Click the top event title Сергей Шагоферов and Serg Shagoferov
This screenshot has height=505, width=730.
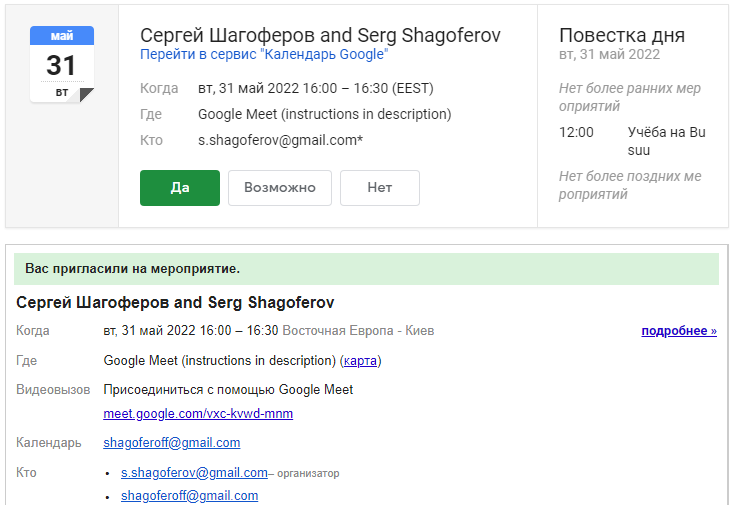click(320, 35)
